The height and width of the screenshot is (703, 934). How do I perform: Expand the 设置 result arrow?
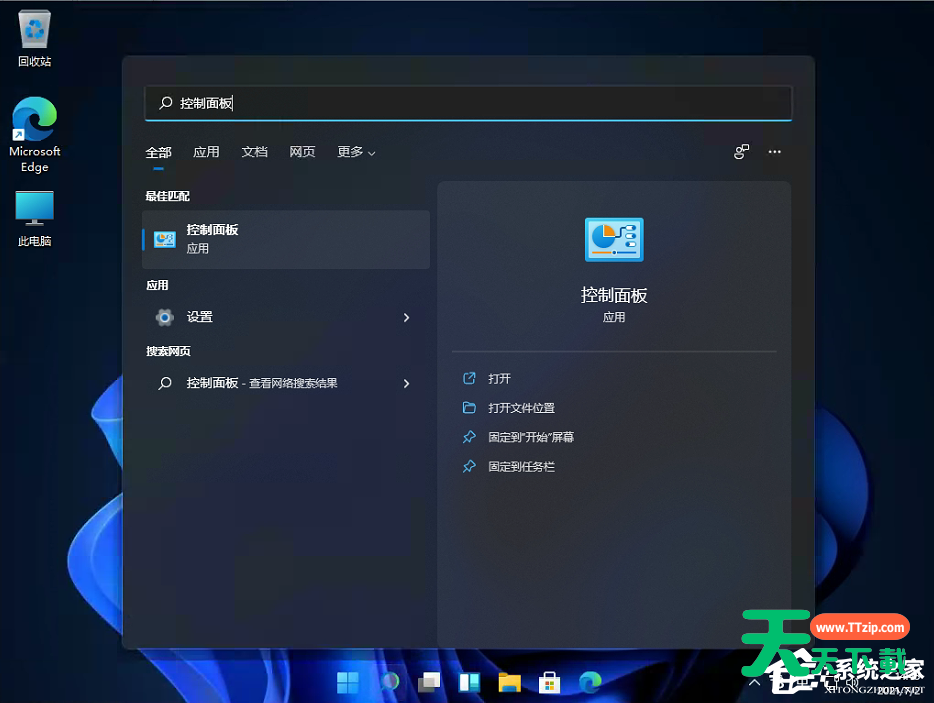point(406,318)
